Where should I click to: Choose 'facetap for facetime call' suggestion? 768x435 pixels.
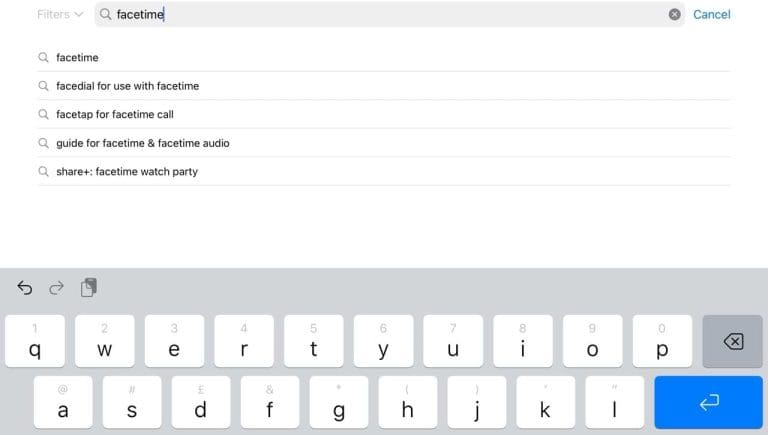coord(114,115)
